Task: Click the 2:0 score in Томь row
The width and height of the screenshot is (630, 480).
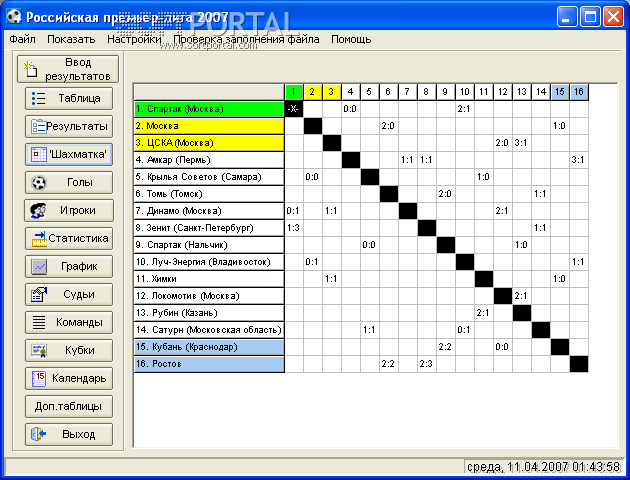Action: pyautogui.click(x=445, y=194)
